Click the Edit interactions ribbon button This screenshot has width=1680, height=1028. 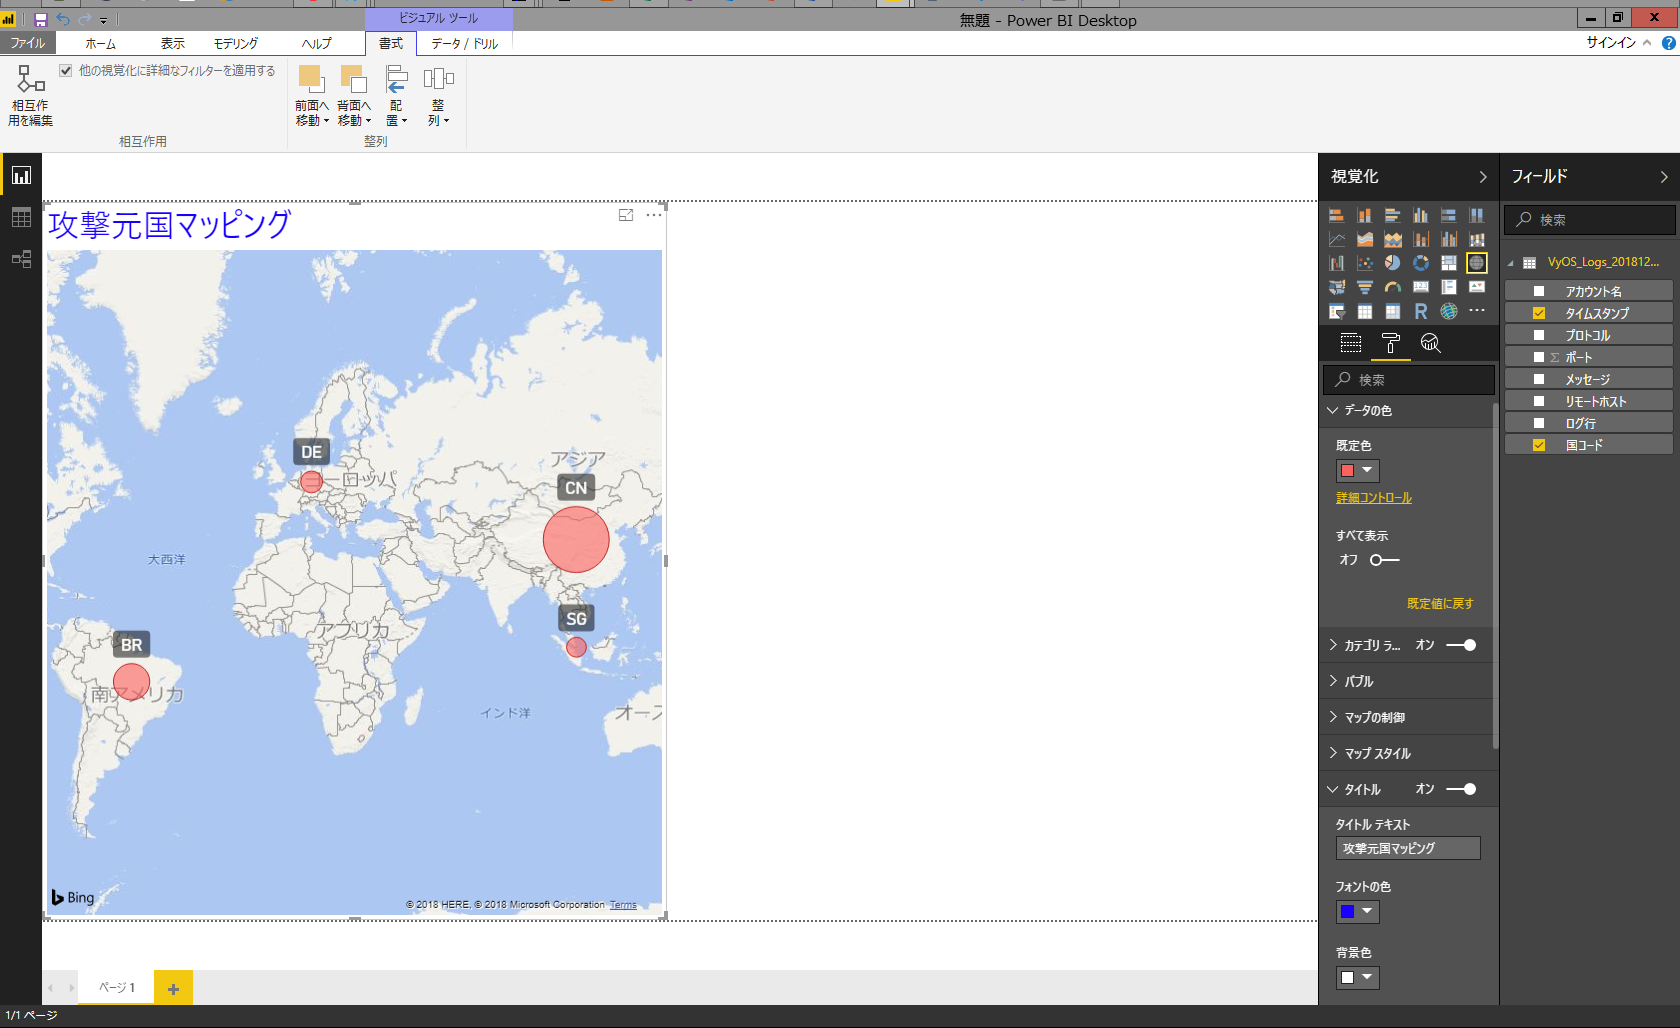[x=31, y=96]
